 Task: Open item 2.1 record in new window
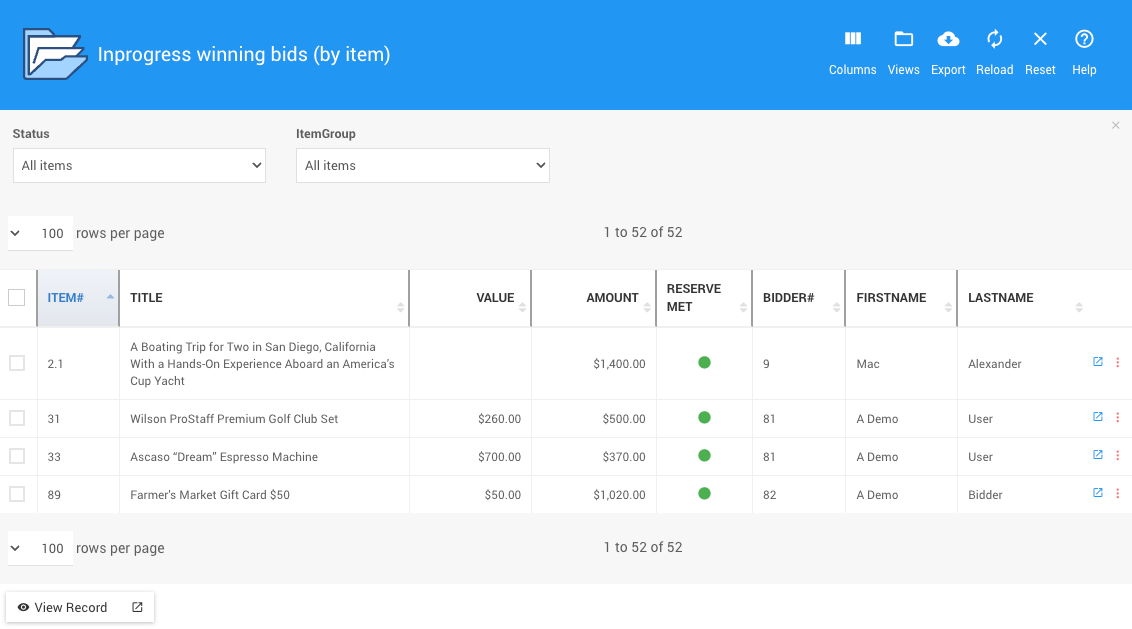pos(1097,362)
